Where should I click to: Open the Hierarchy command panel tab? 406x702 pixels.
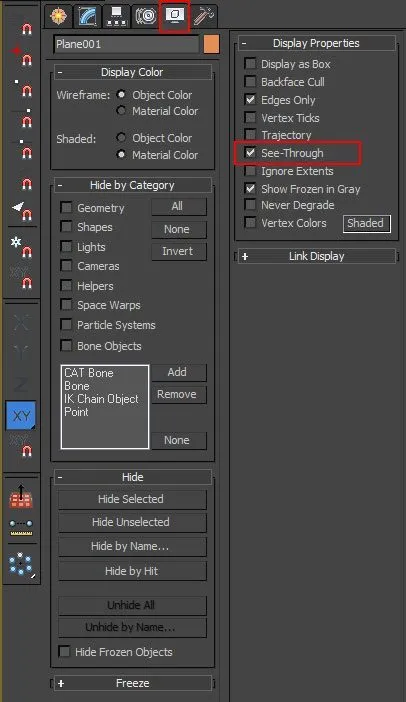(x=116, y=16)
